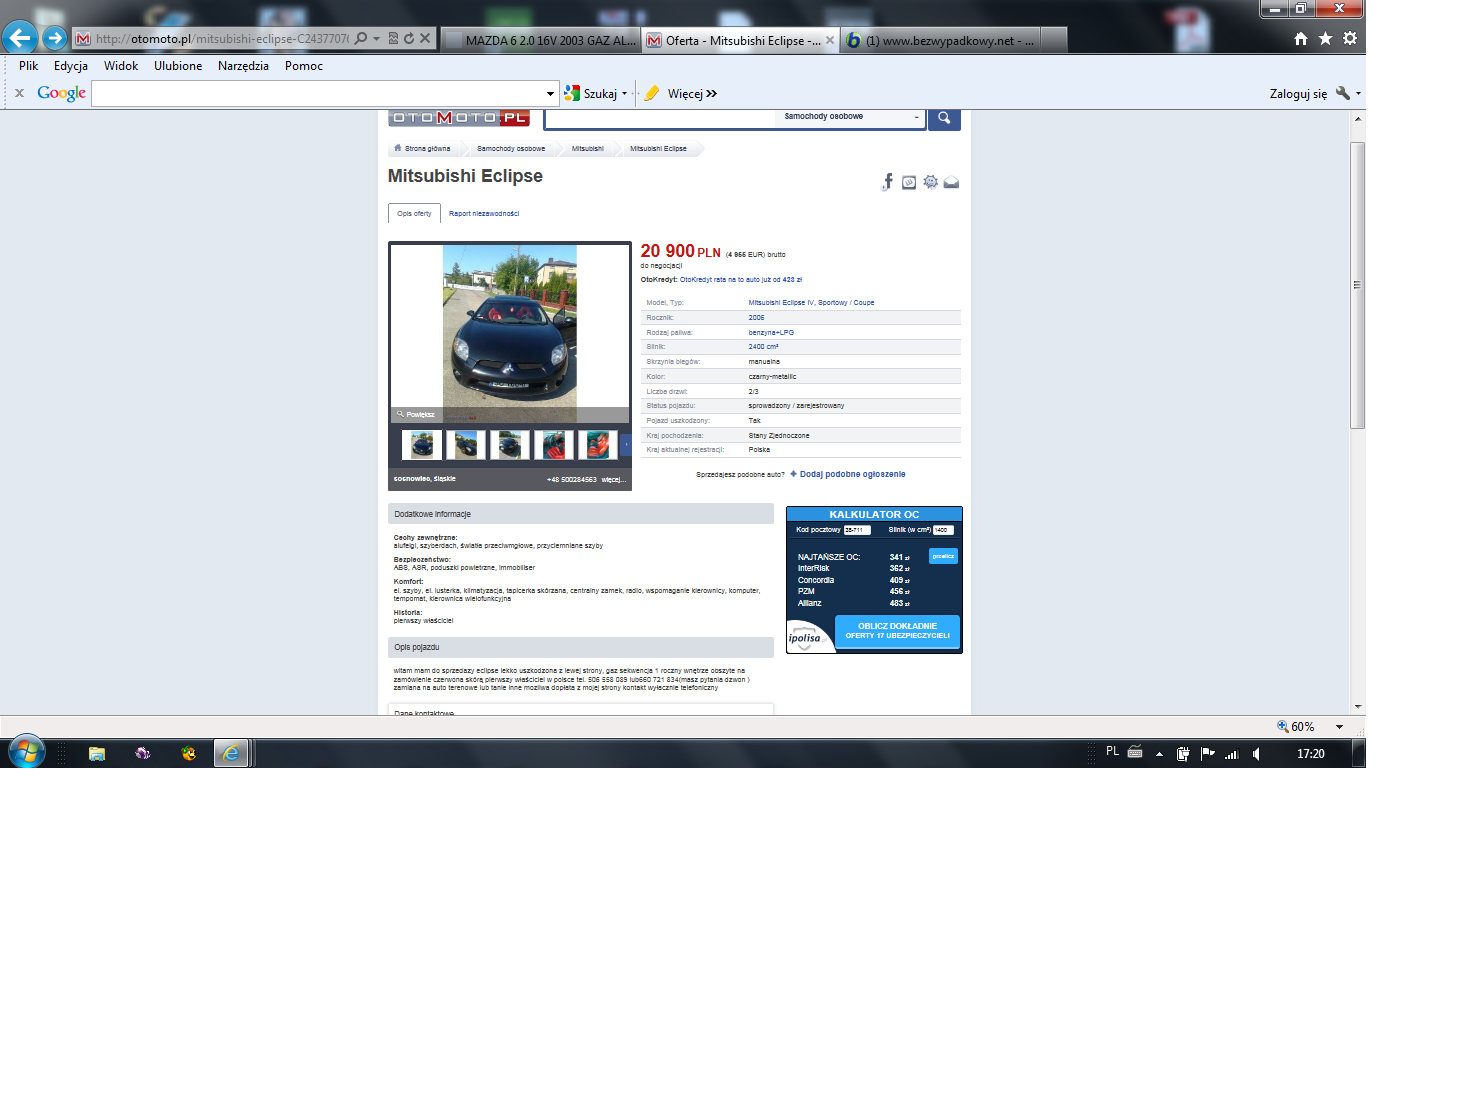Click the address bar search magnifier icon
This screenshot has width=1460, height=1095.
(x=360, y=38)
